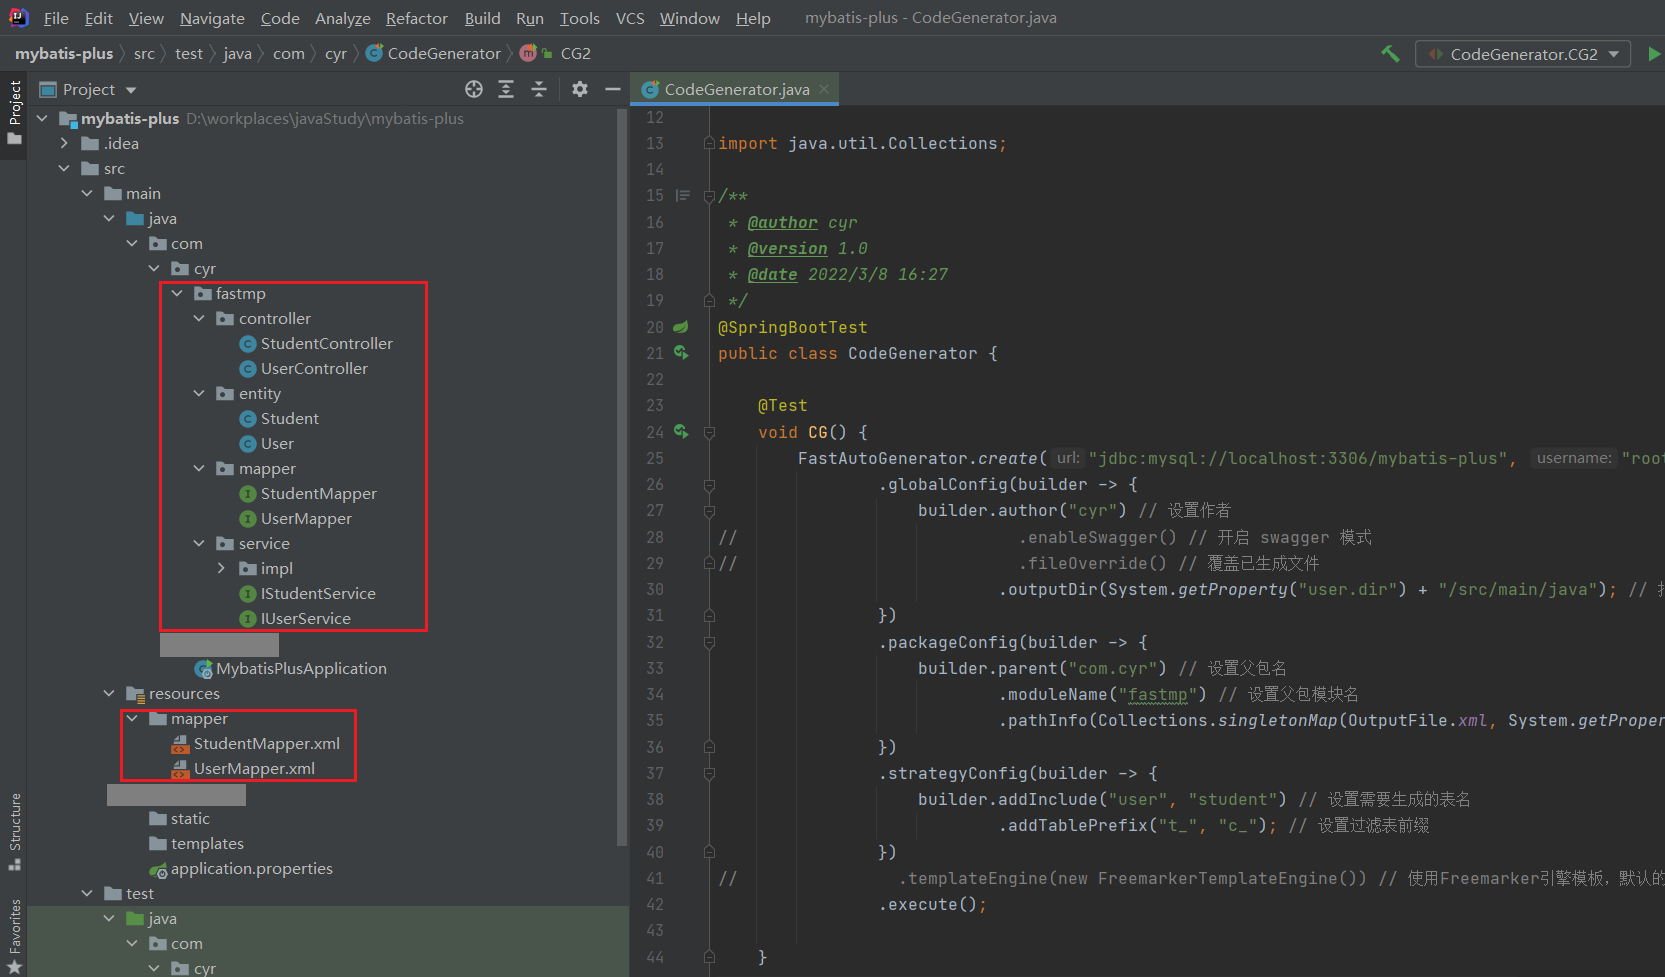1665x977 pixels.
Task: Collapse the main folder
Action: [87, 193]
